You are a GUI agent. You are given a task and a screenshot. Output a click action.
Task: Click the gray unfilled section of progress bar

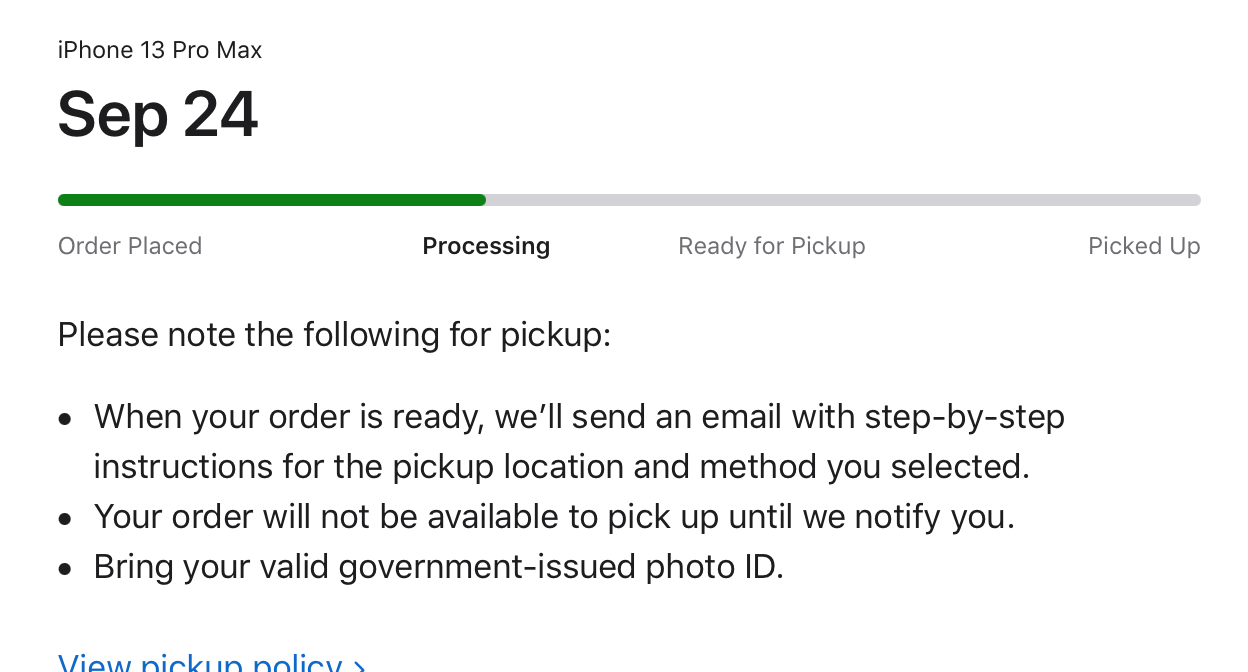(x=842, y=200)
